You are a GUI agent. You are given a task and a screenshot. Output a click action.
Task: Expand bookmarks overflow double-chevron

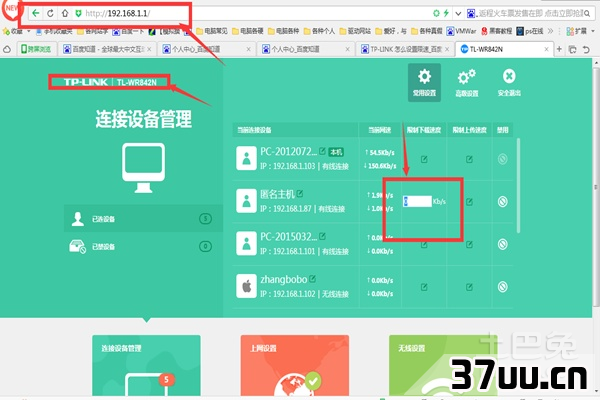(x=550, y=31)
